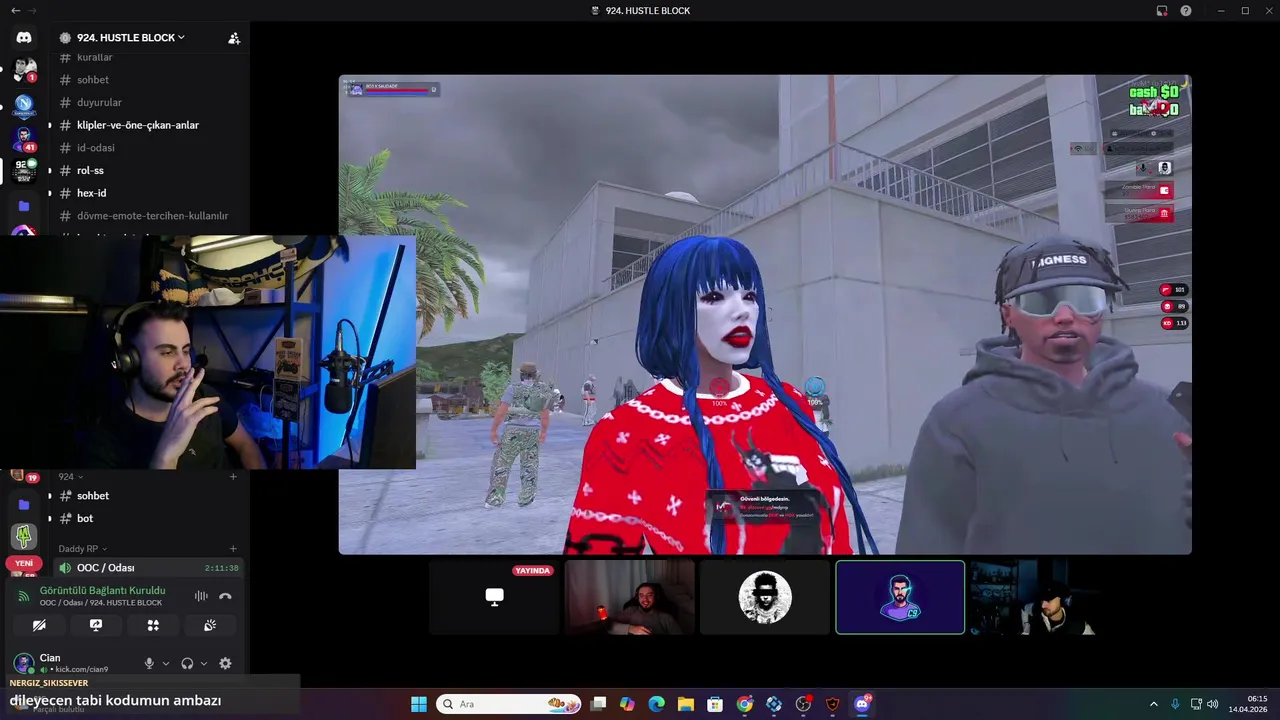Switch to Discord taskbar icon
Screen dimensions: 1280x720
click(x=862, y=704)
